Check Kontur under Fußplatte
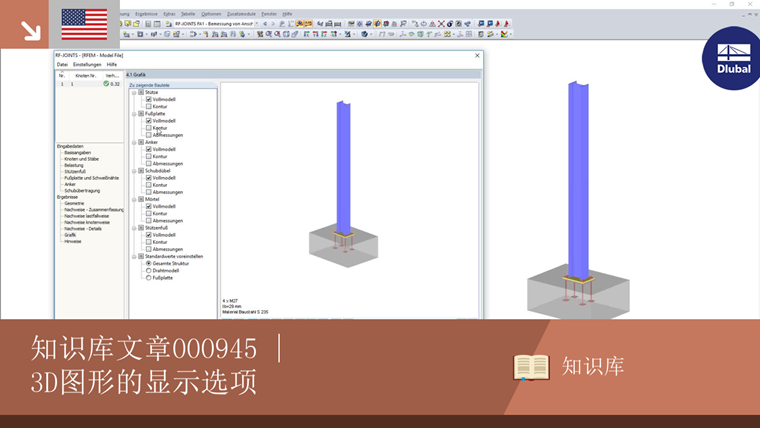This screenshot has width=760, height=428. [149, 128]
